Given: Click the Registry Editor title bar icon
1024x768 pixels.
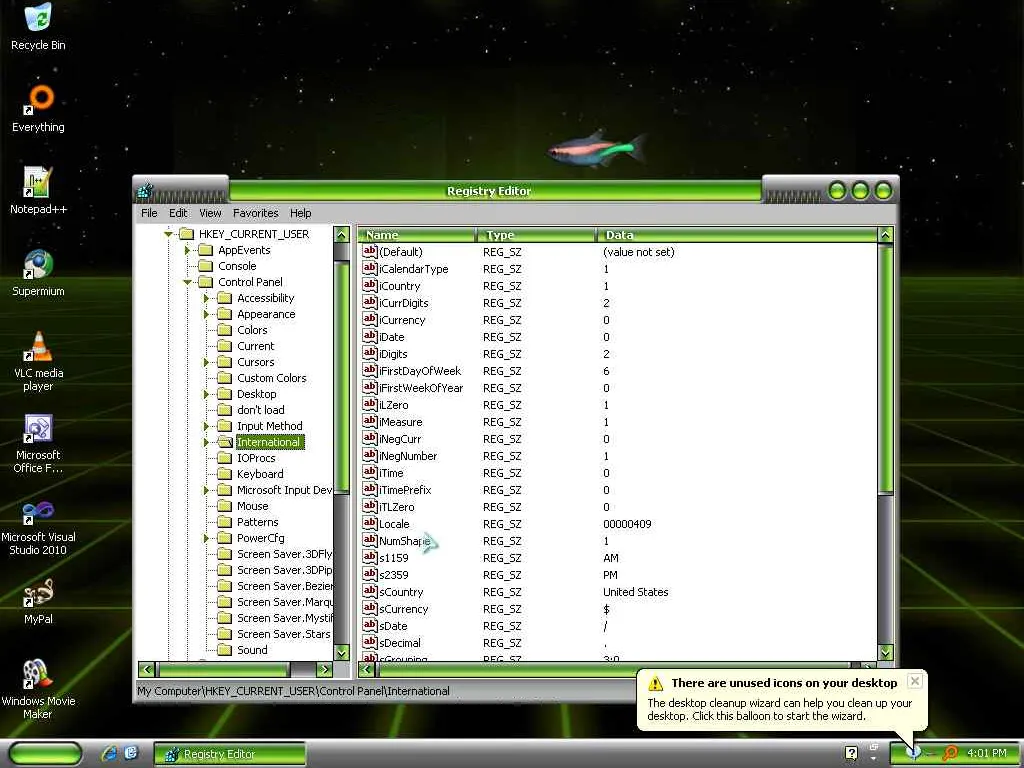Looking at the screenshot, I should tap(145, 191).
